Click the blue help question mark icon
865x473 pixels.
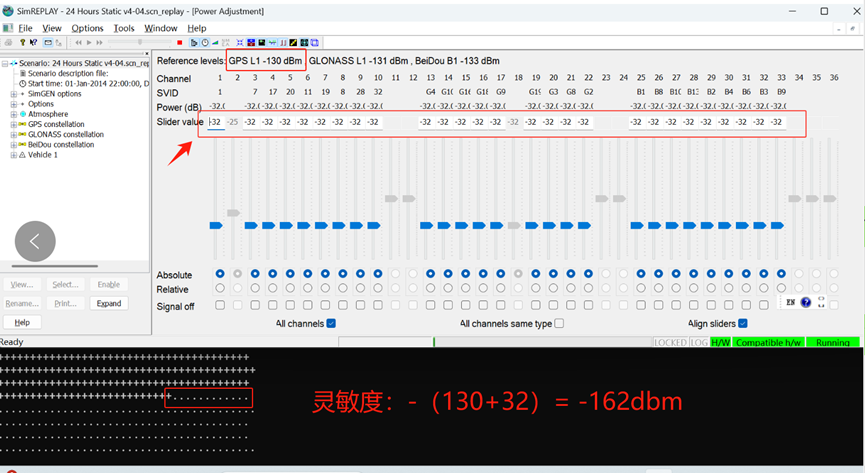pos(806,302)
